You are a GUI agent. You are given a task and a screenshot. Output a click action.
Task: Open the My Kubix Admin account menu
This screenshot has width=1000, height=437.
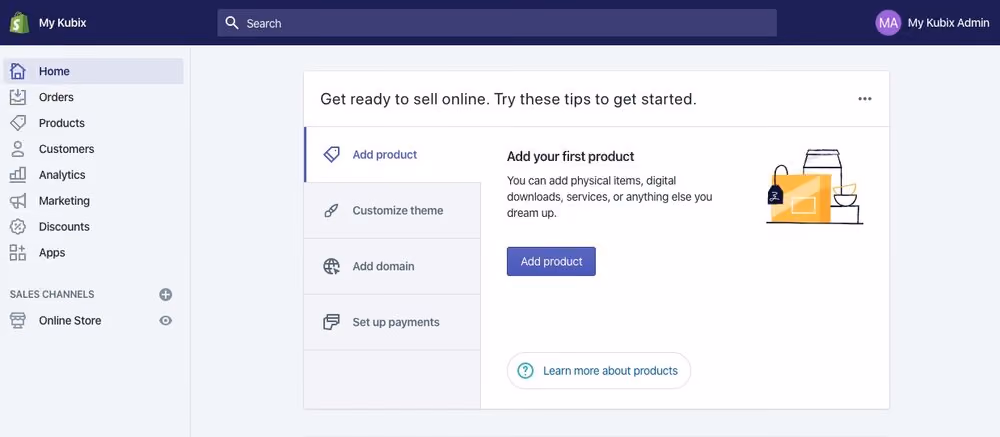(x=932, y=23)
